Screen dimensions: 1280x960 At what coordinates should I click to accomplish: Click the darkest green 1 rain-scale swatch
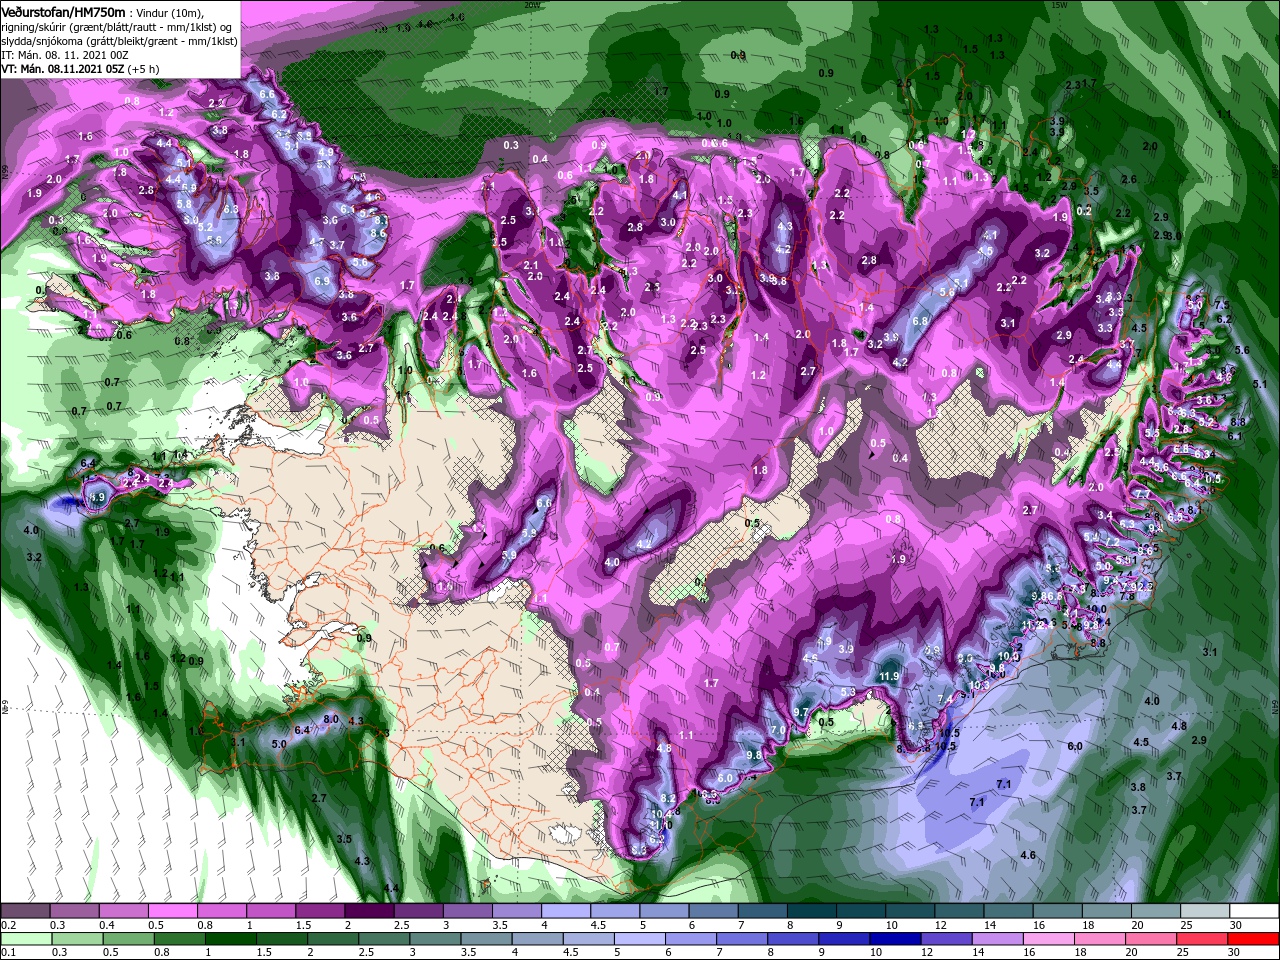click(x=230, y=939)
